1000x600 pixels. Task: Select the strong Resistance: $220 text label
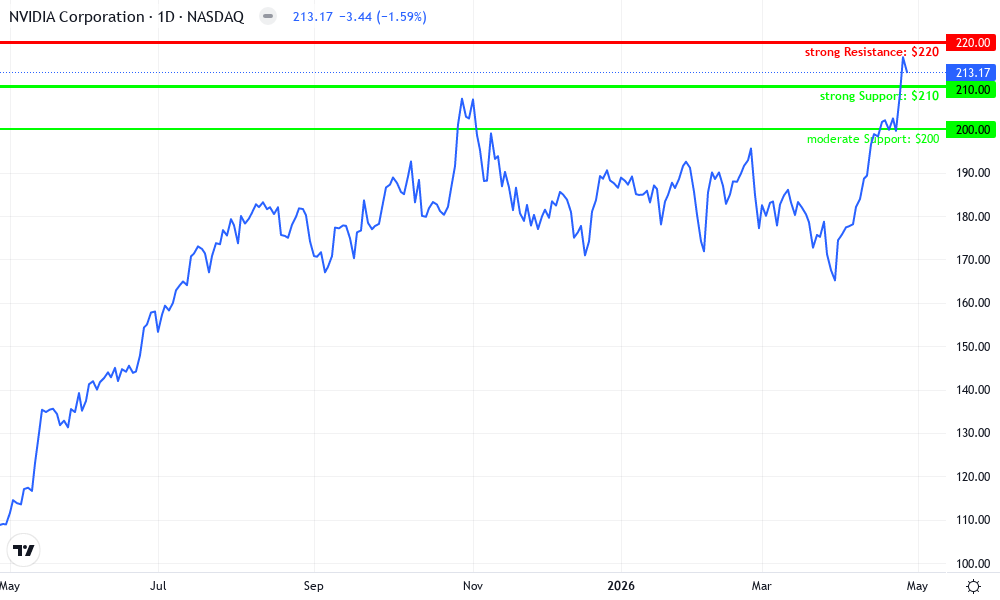pos(872,51)
